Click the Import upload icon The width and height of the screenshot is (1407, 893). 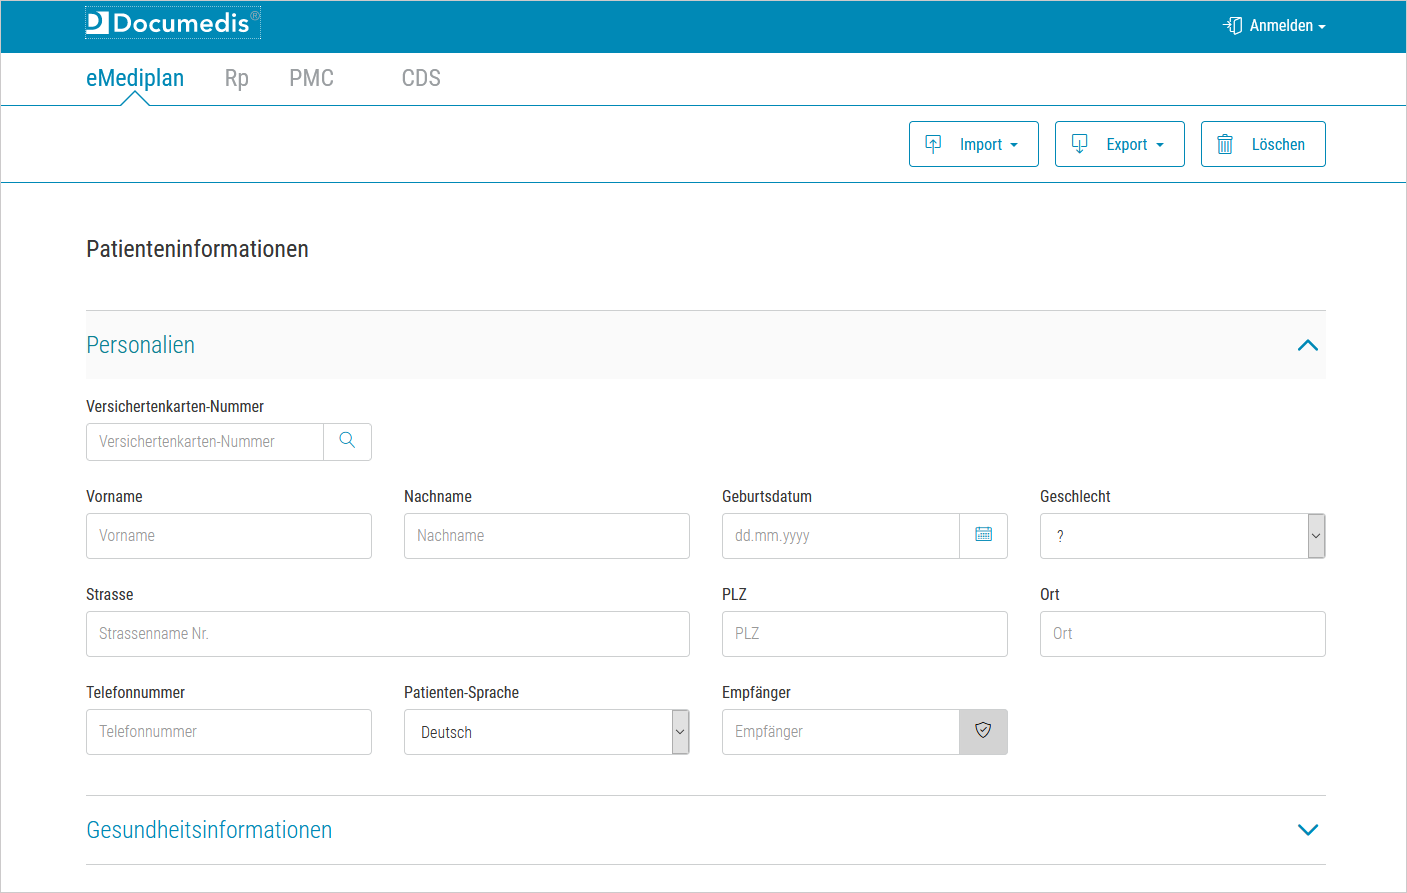point(932,143)
